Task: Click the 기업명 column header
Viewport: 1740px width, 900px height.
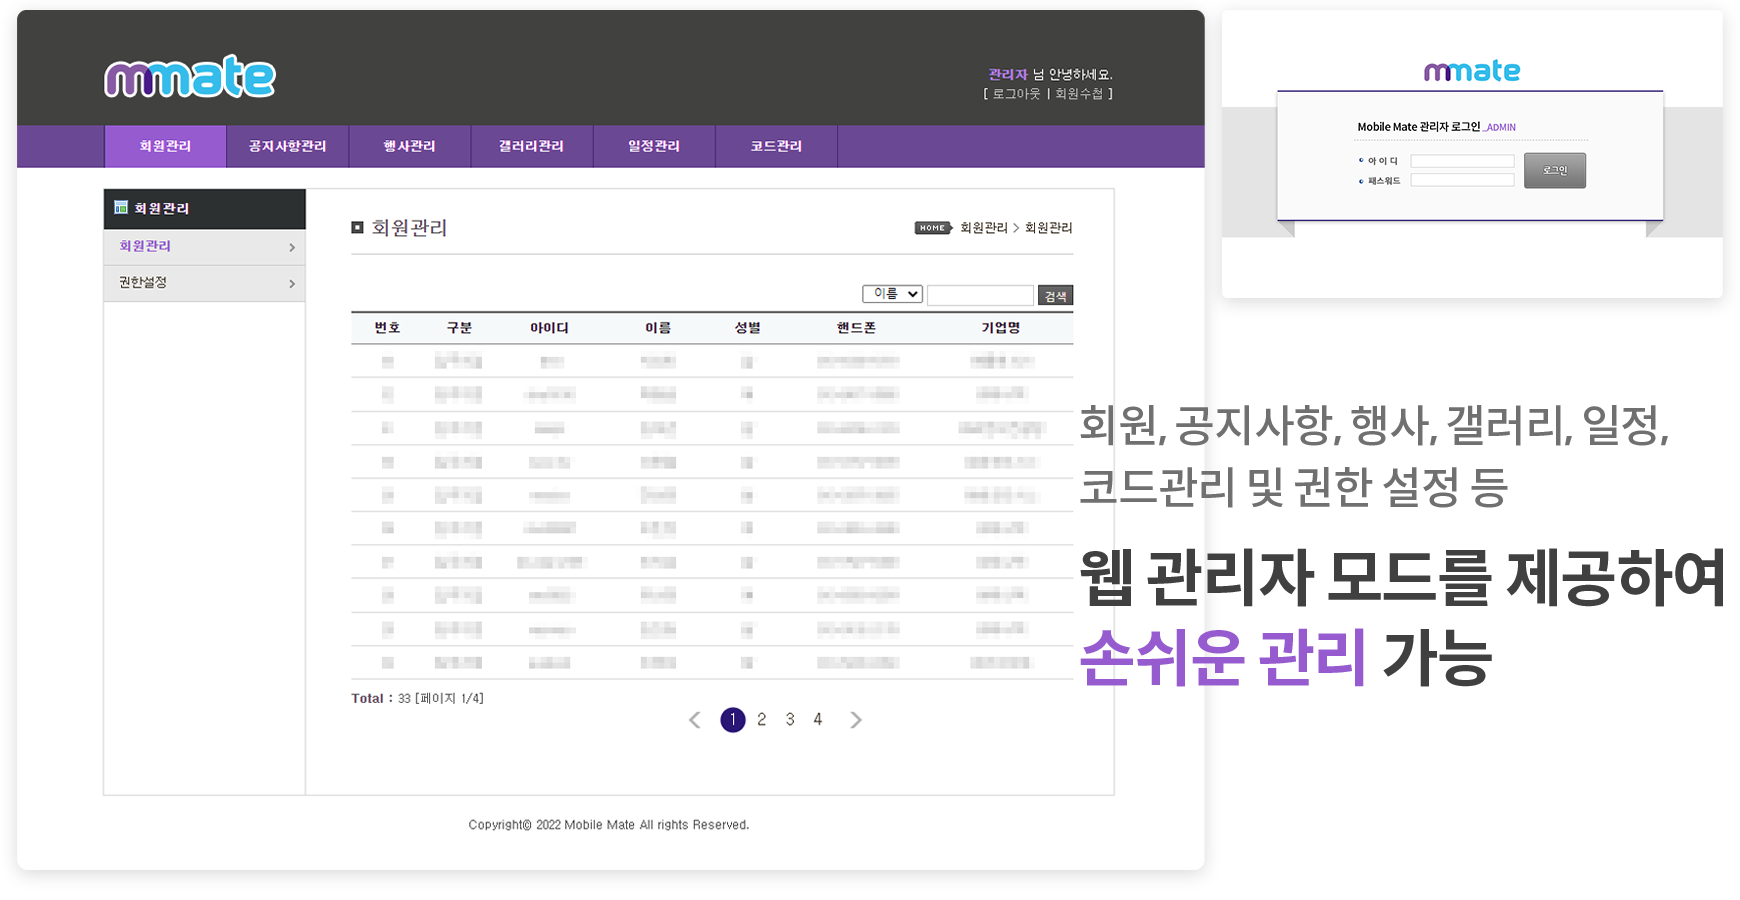Action: pos(1001,328)
